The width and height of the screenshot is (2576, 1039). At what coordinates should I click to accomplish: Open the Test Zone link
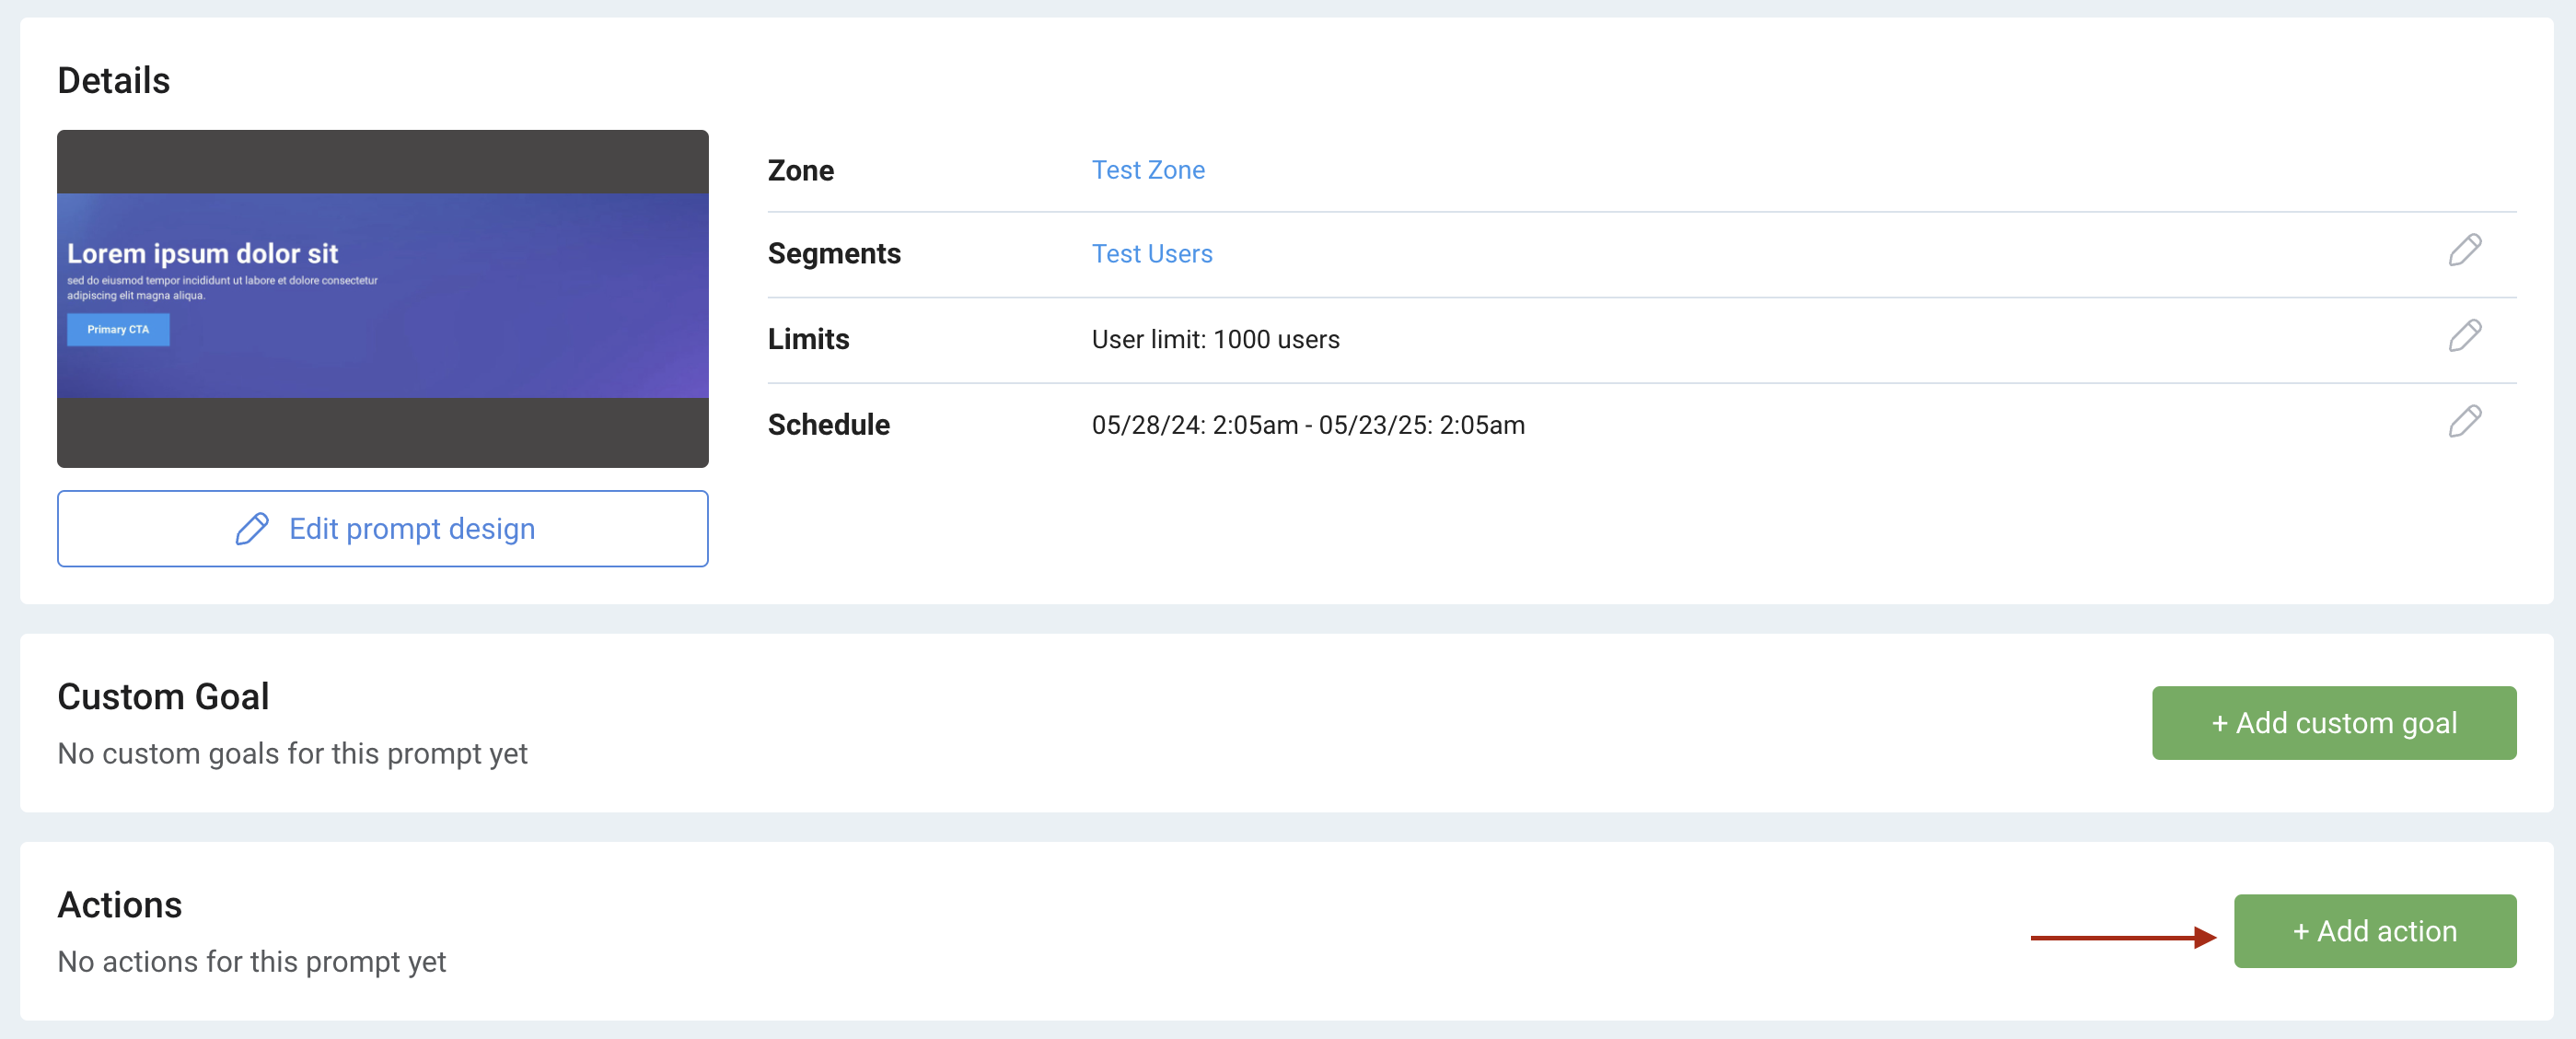click(x=1148, y=170)
